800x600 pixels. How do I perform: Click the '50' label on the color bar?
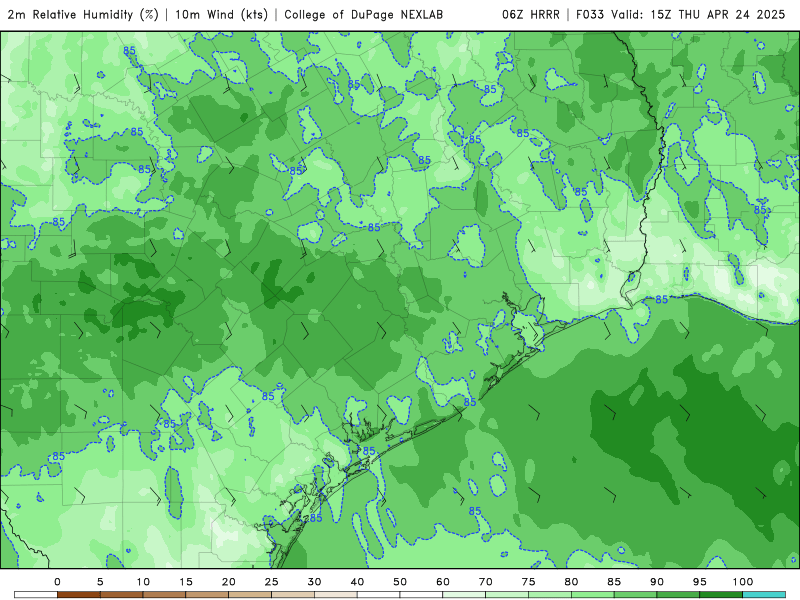click(x=400, y=582)
